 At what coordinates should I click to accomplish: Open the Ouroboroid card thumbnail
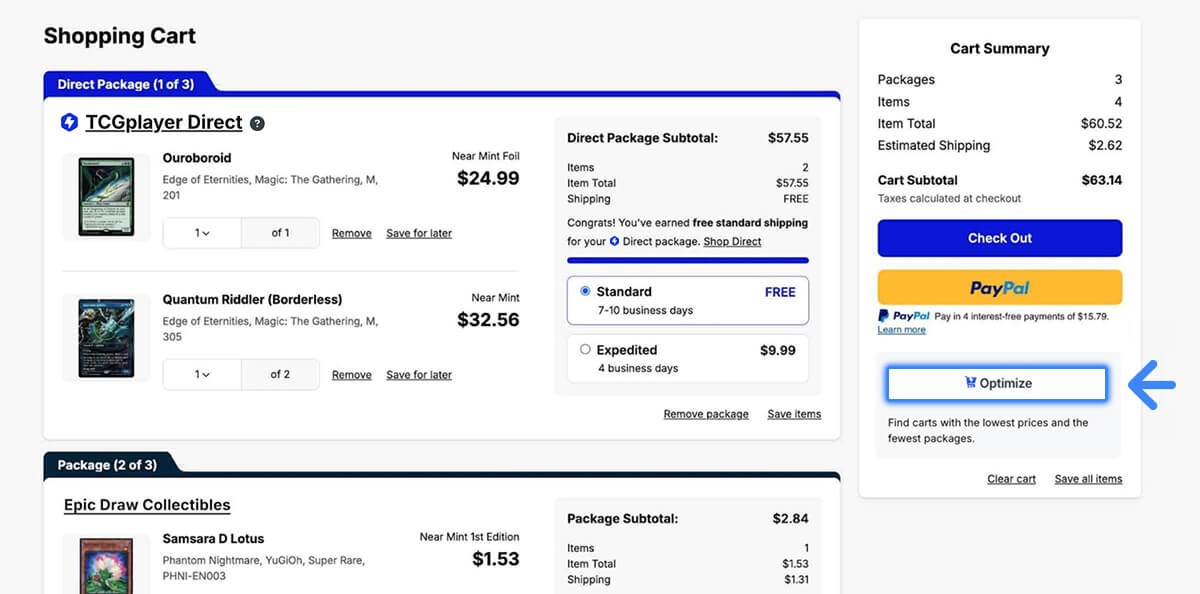click(x=106, y=197)
